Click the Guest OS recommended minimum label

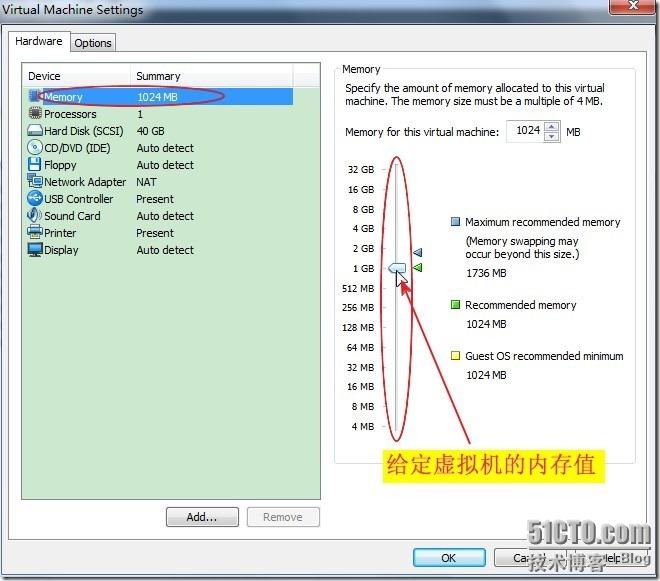point(544,356)
